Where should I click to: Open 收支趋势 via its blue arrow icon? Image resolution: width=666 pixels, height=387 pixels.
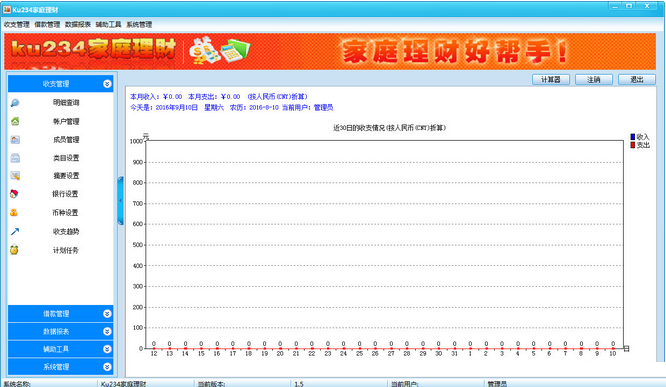tap(15, 232)
